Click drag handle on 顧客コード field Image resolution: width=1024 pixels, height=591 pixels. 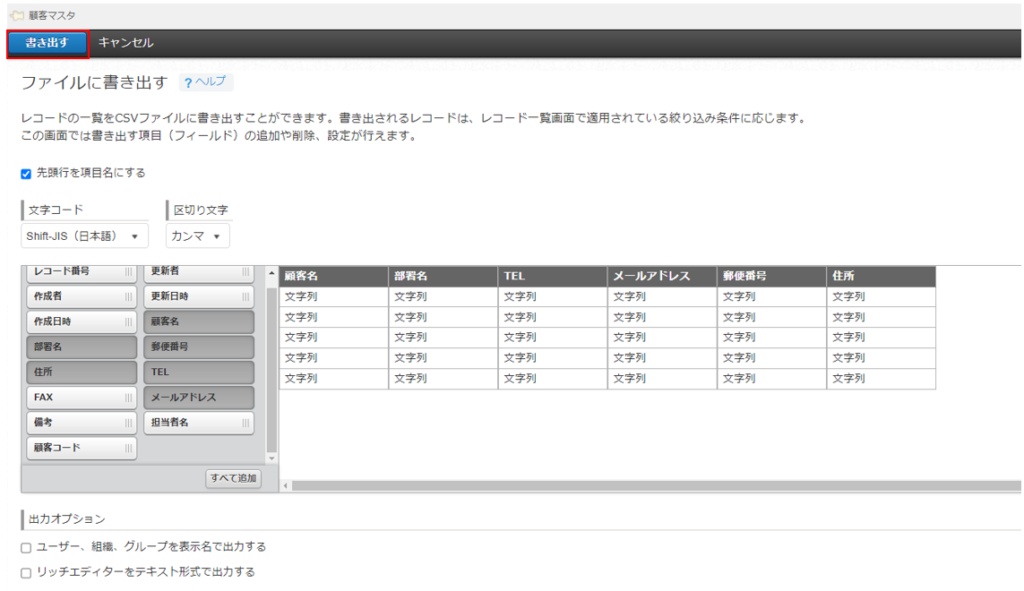(x=128, y=448)
